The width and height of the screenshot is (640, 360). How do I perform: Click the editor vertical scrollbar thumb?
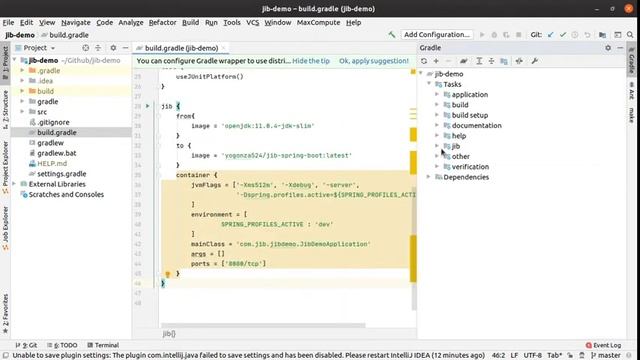(414, 248)
